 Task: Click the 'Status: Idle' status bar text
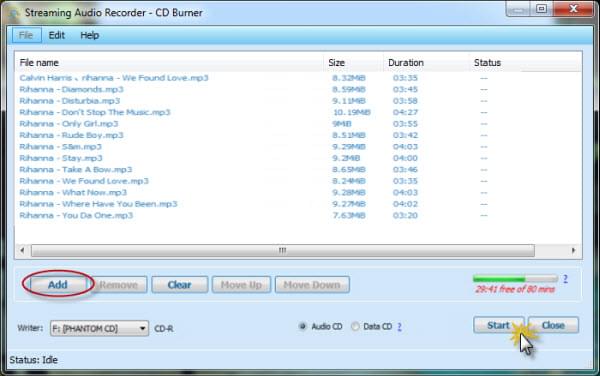point(34,360)
